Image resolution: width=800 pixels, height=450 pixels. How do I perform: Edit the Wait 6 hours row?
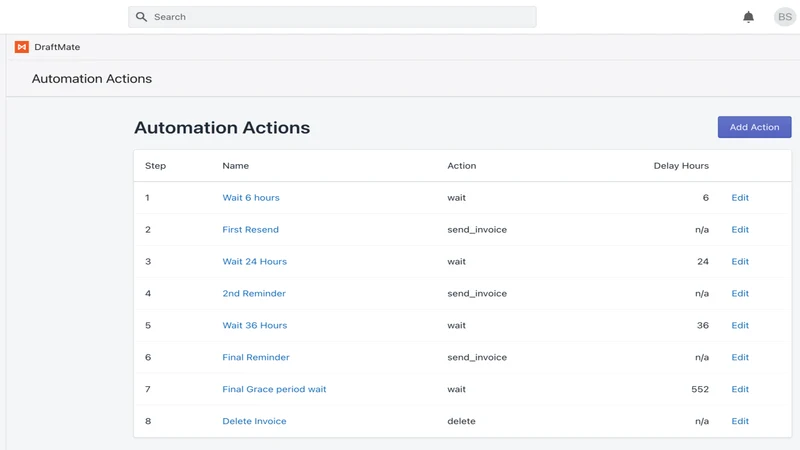pyautogui.click(x=740, y=197)
